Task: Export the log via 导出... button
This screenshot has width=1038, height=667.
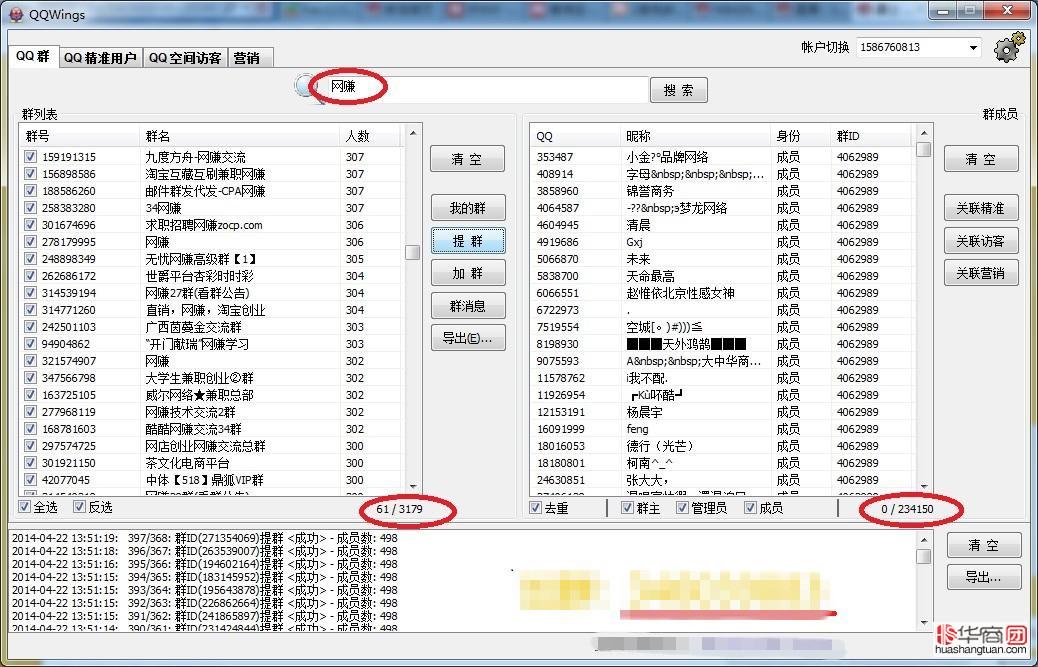Action: [984, 577]
